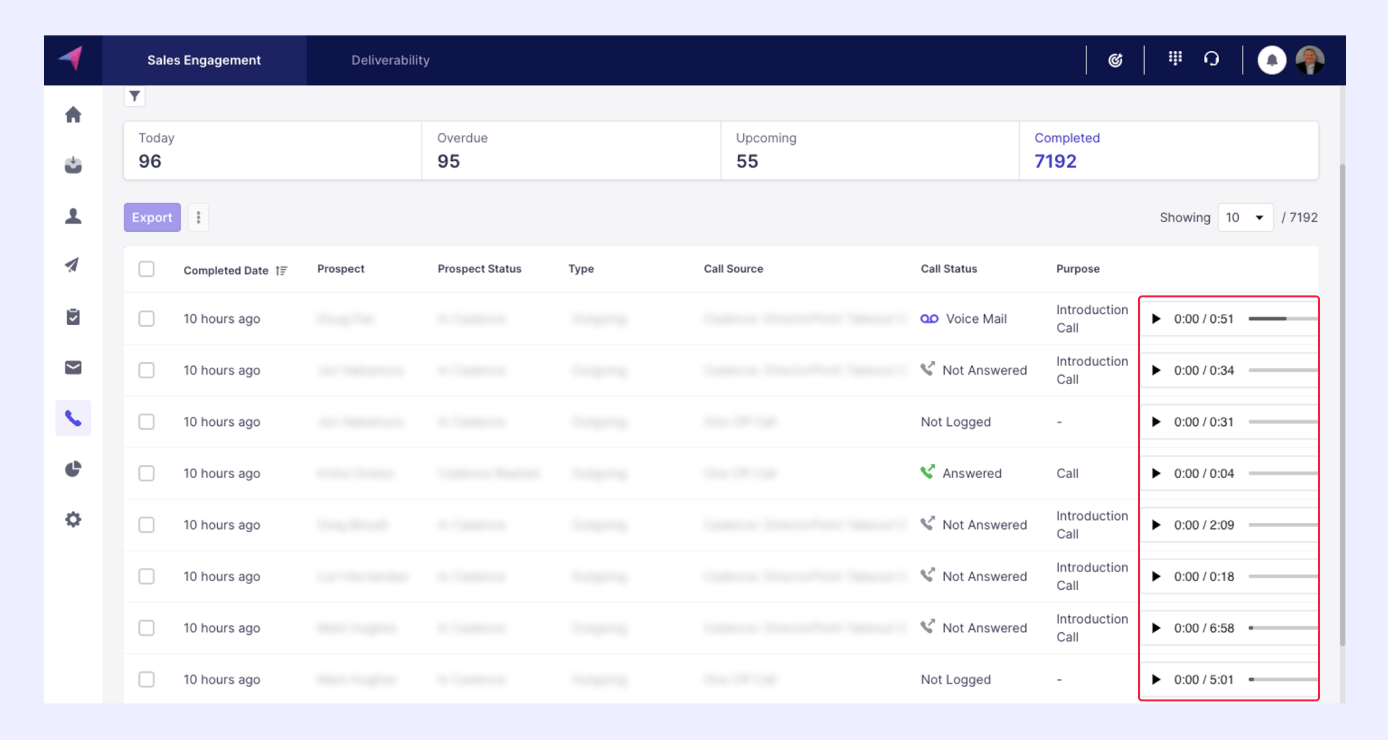Open the Contacts person icon in sidebar
This screenshot has height=740, width=1388.
tap(73, 216)
